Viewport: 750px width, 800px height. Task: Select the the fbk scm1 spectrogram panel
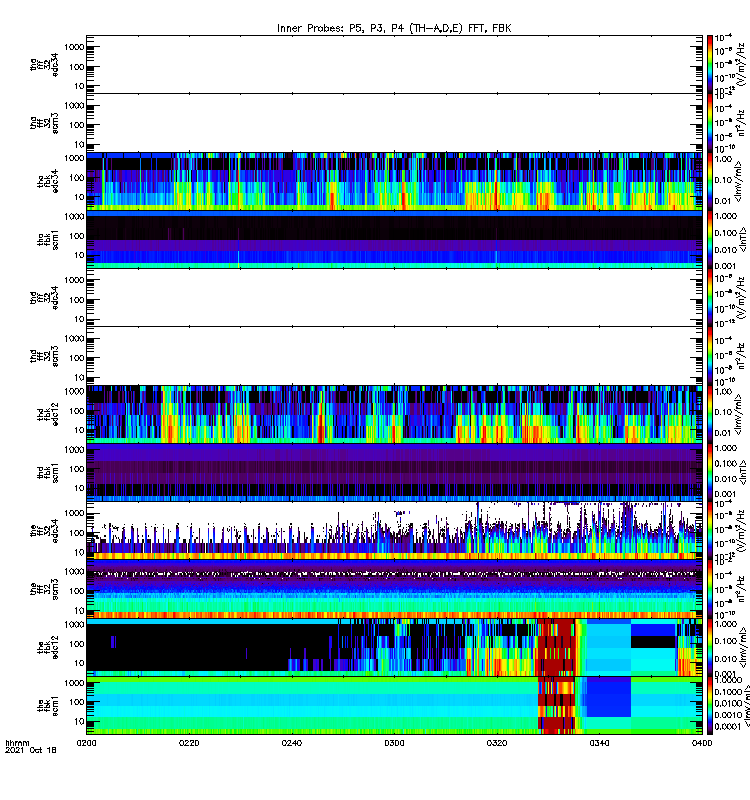click(x=394, y=706)
